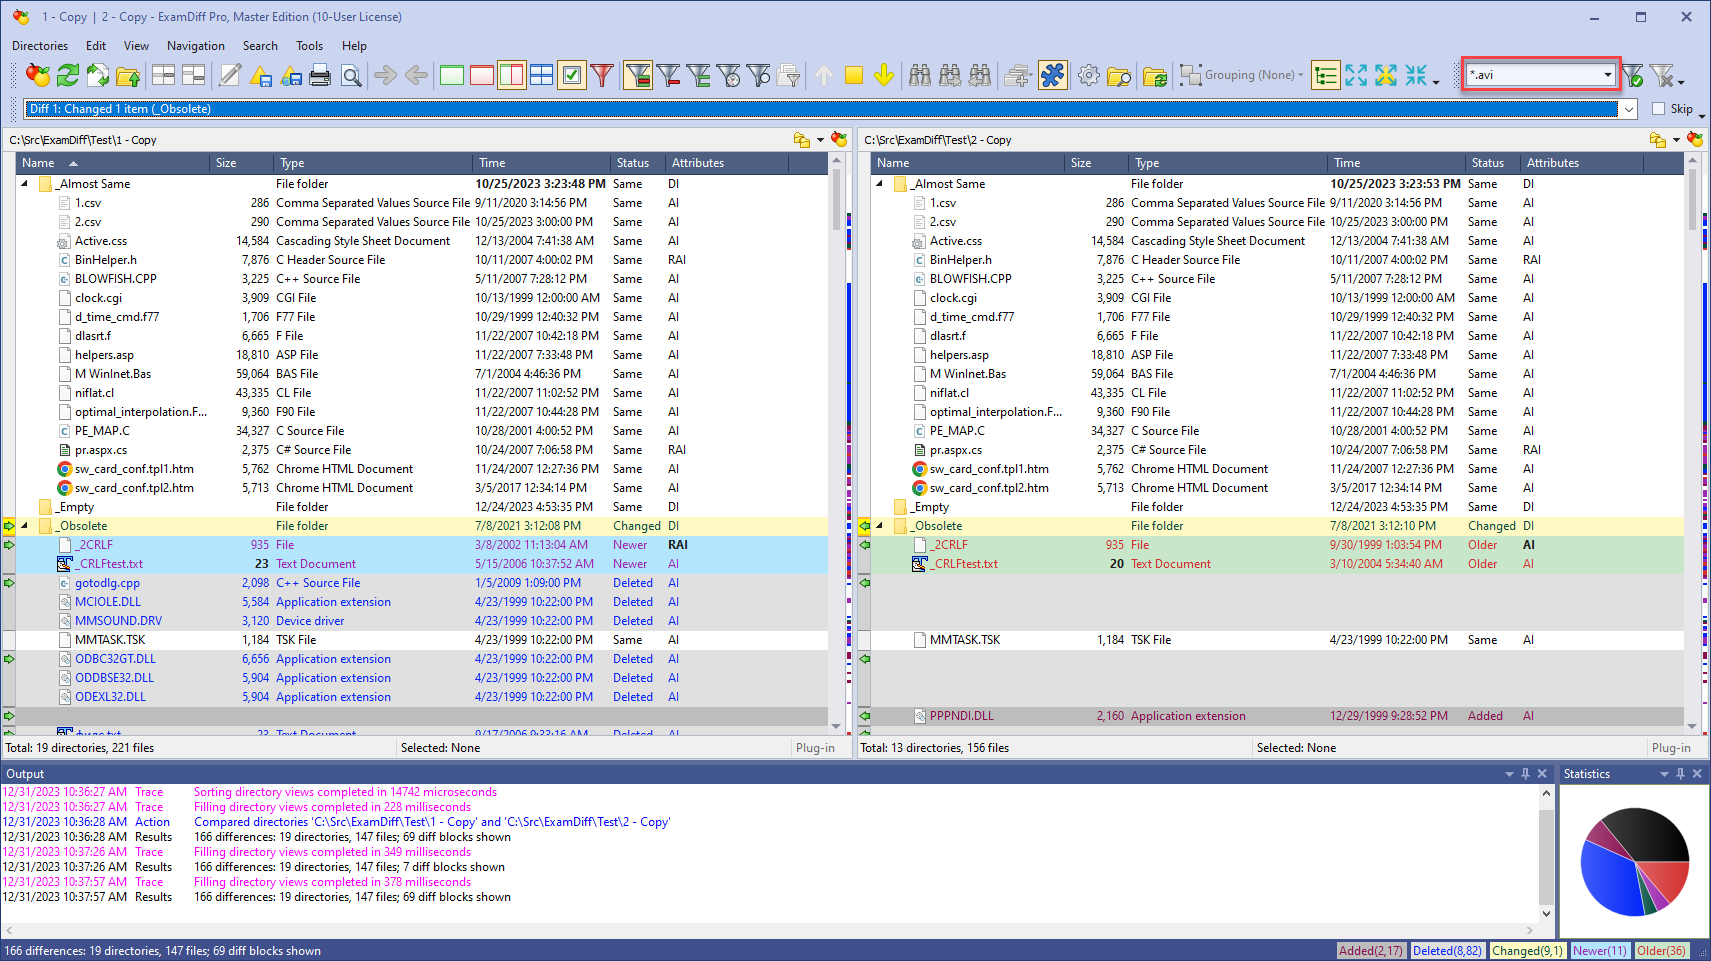Open left pane path history dropdown

[x=820, y=140]
